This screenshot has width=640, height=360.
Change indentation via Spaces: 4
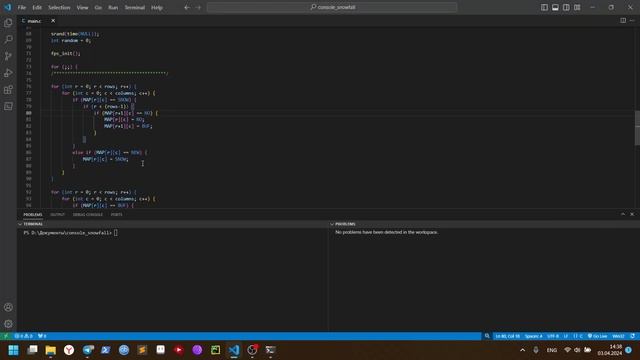click(533, 336)
